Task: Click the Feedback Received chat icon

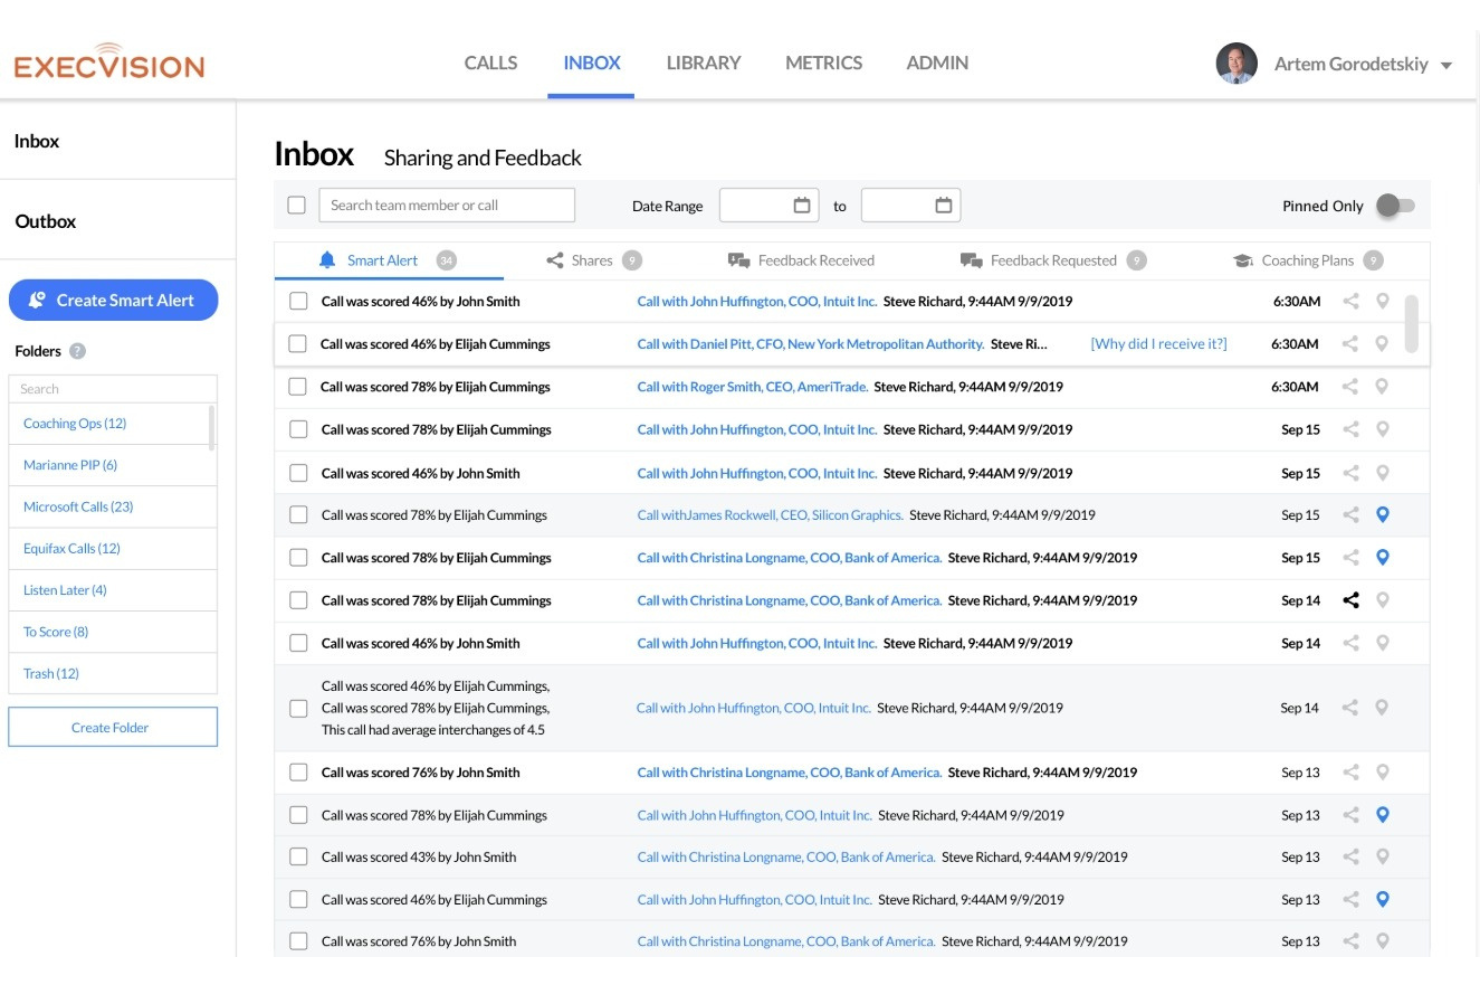Action: coord(739,261)
